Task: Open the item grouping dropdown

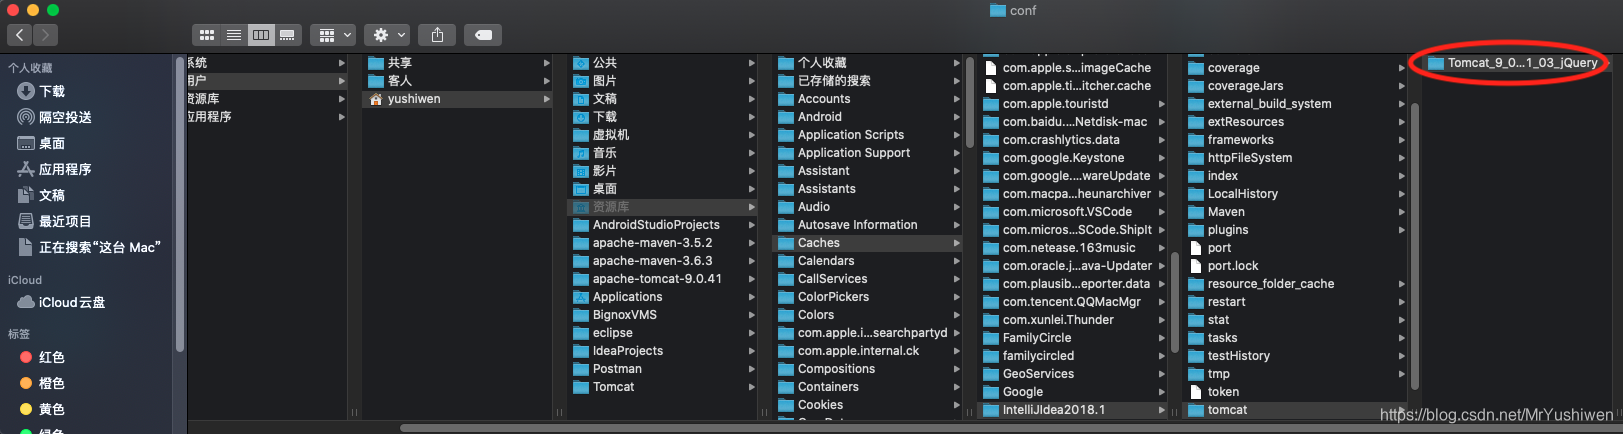Action: pos(333,35)
